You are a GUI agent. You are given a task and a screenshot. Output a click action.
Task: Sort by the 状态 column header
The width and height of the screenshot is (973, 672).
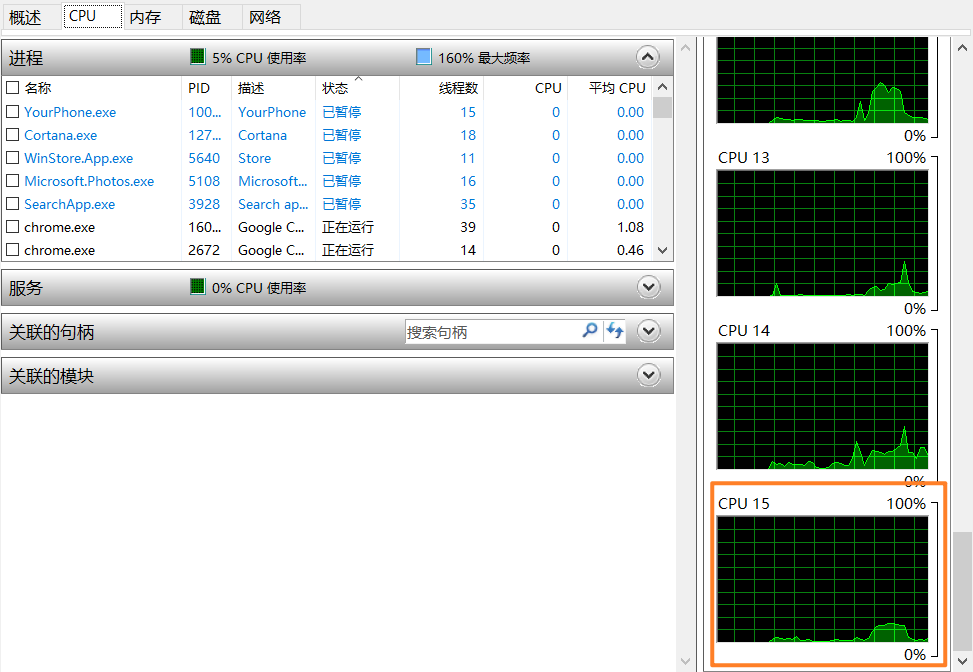click(x=335, y=88)
